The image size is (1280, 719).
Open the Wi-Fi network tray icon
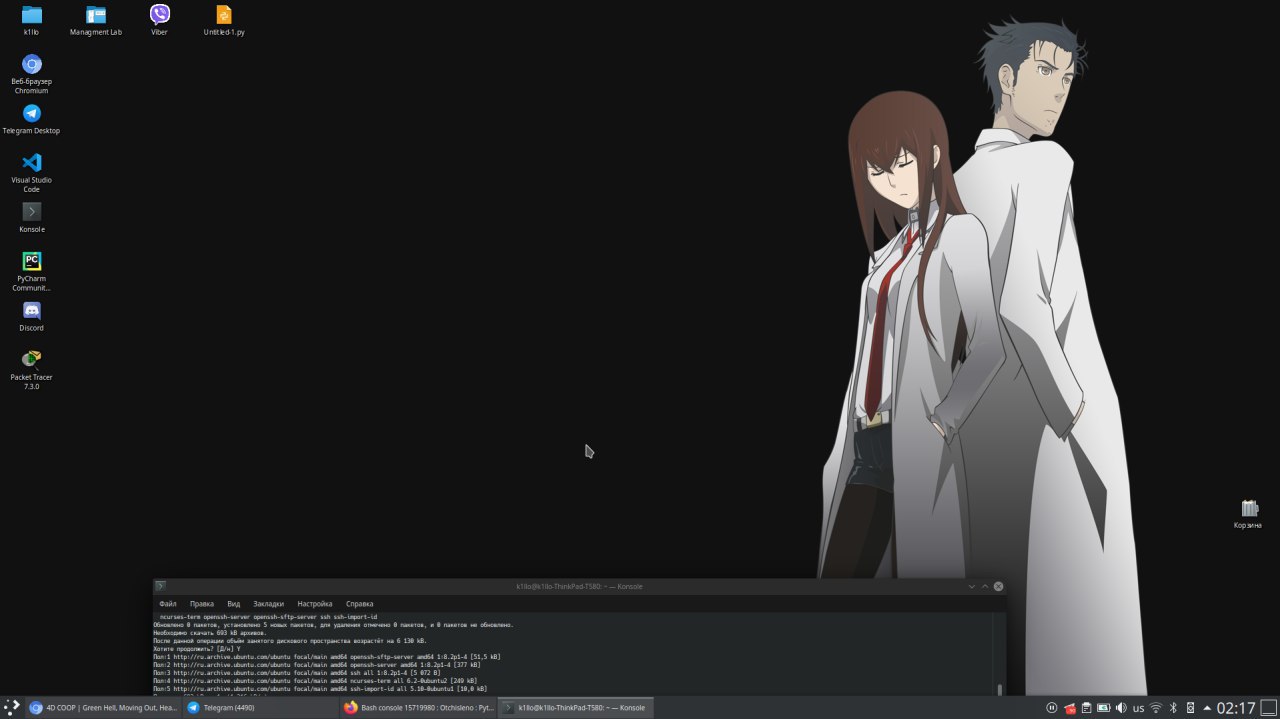pos(1156,708)
